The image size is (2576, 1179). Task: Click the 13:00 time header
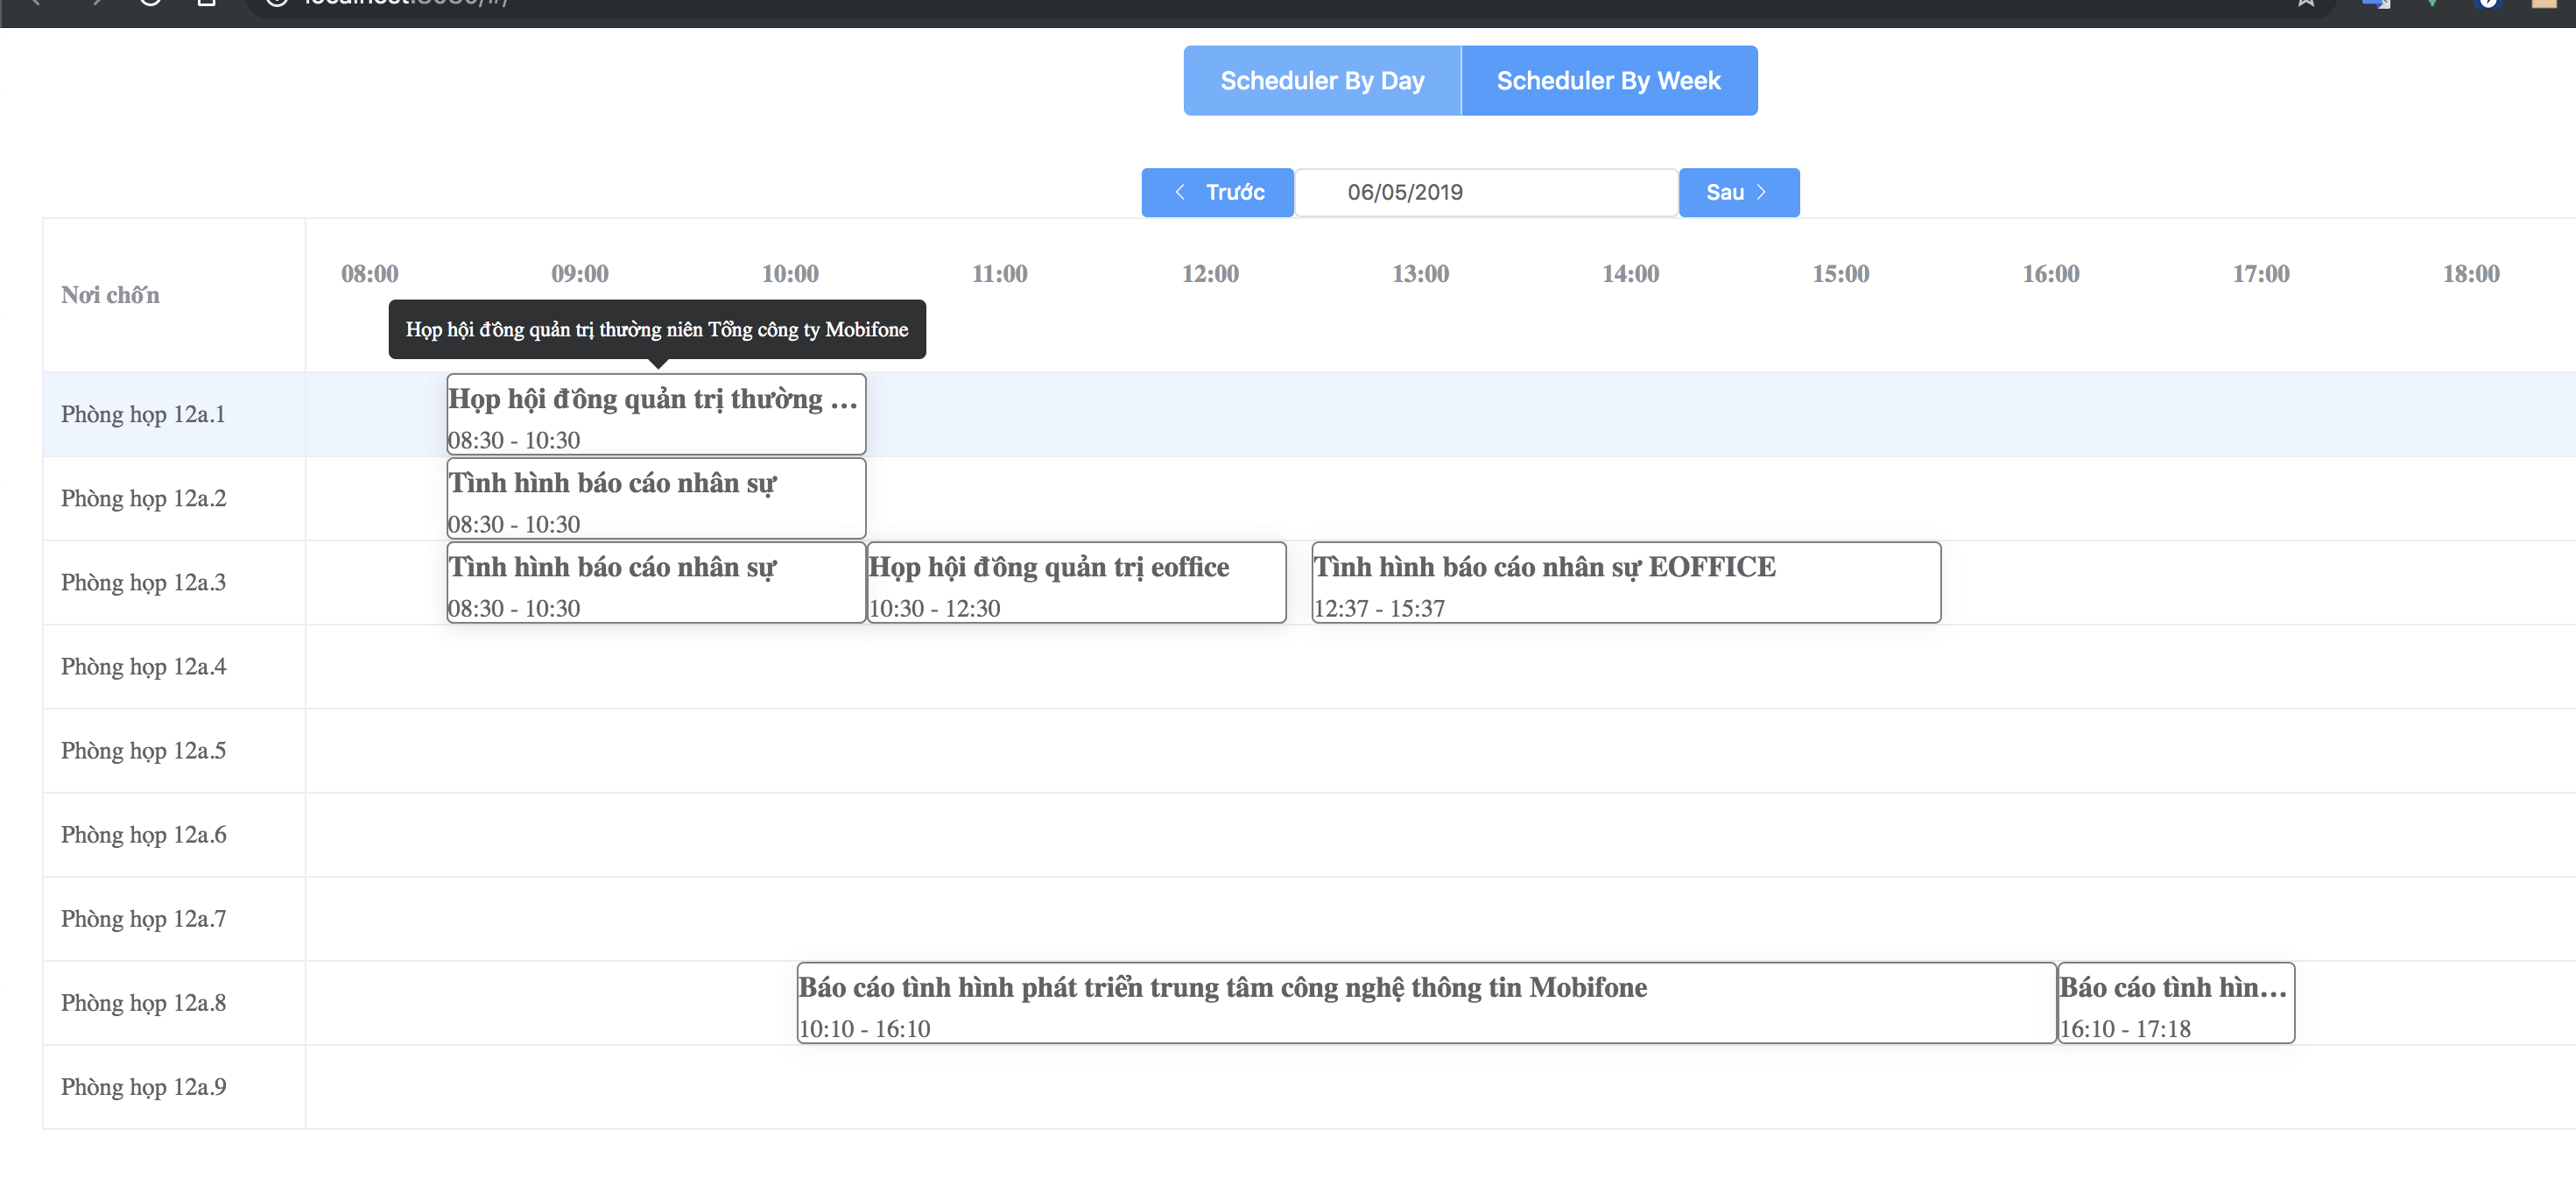(1420, 274)
